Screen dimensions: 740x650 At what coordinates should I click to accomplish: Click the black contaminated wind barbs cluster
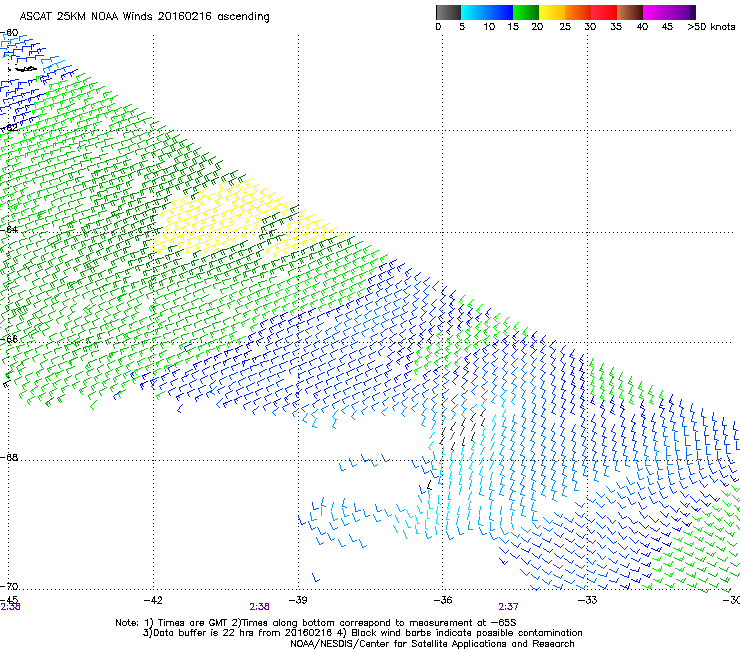[x=463, y=429]
